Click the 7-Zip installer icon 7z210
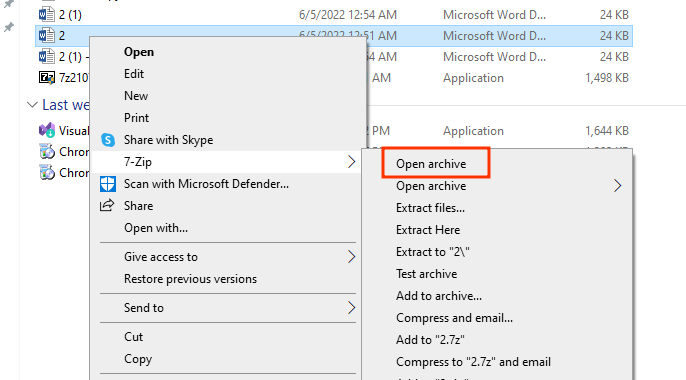 click(46, 77)
